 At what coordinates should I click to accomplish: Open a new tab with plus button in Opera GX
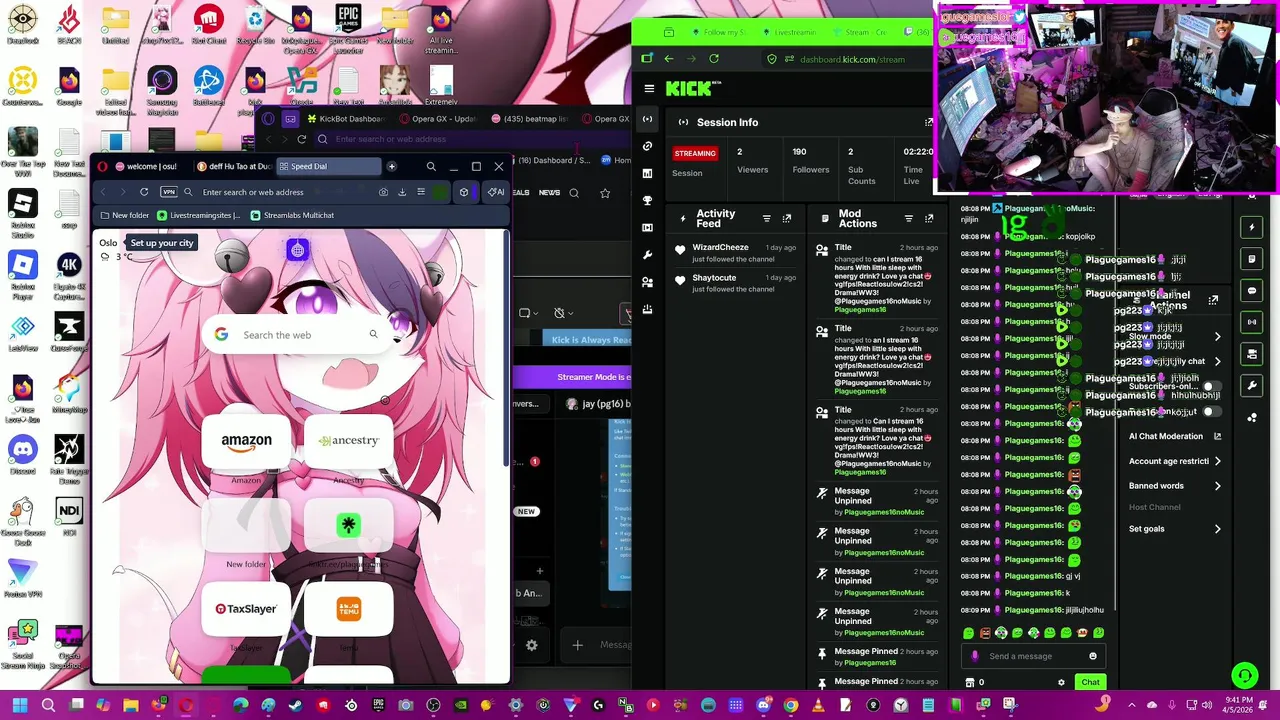pos(392,166)
